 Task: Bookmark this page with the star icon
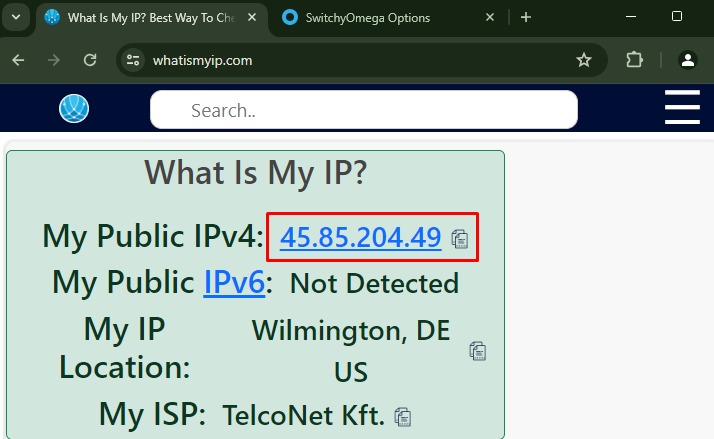[x=584, y=60]
